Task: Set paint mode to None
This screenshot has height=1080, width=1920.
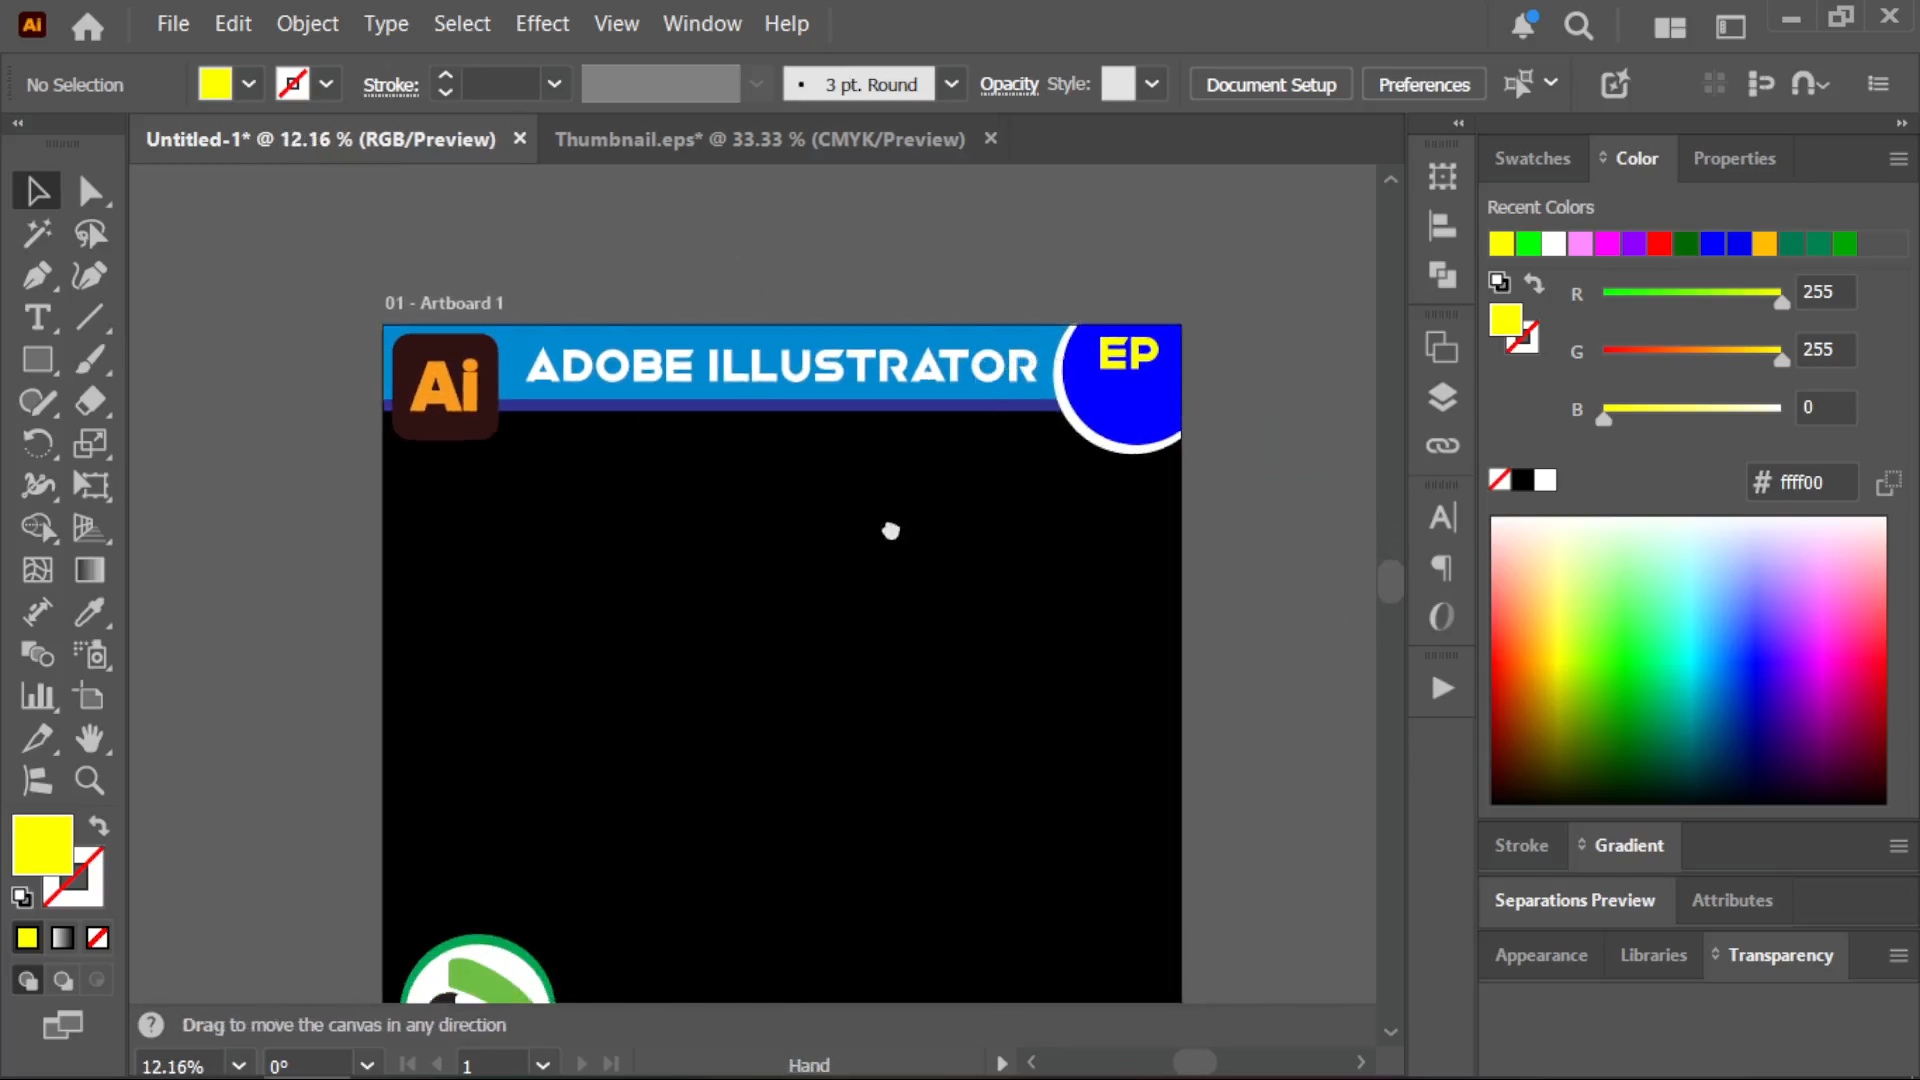Action: (97, 938)
